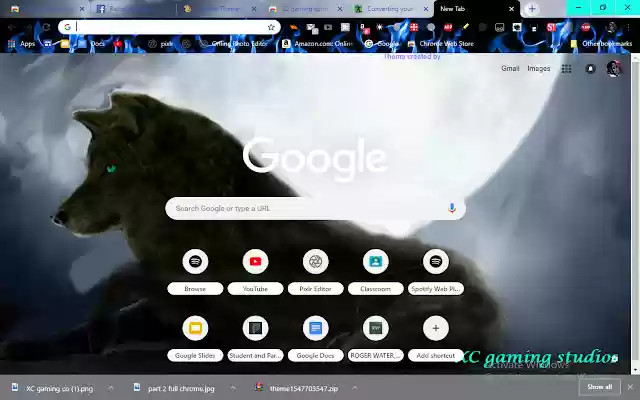Open the Images link

coord(539,69)
